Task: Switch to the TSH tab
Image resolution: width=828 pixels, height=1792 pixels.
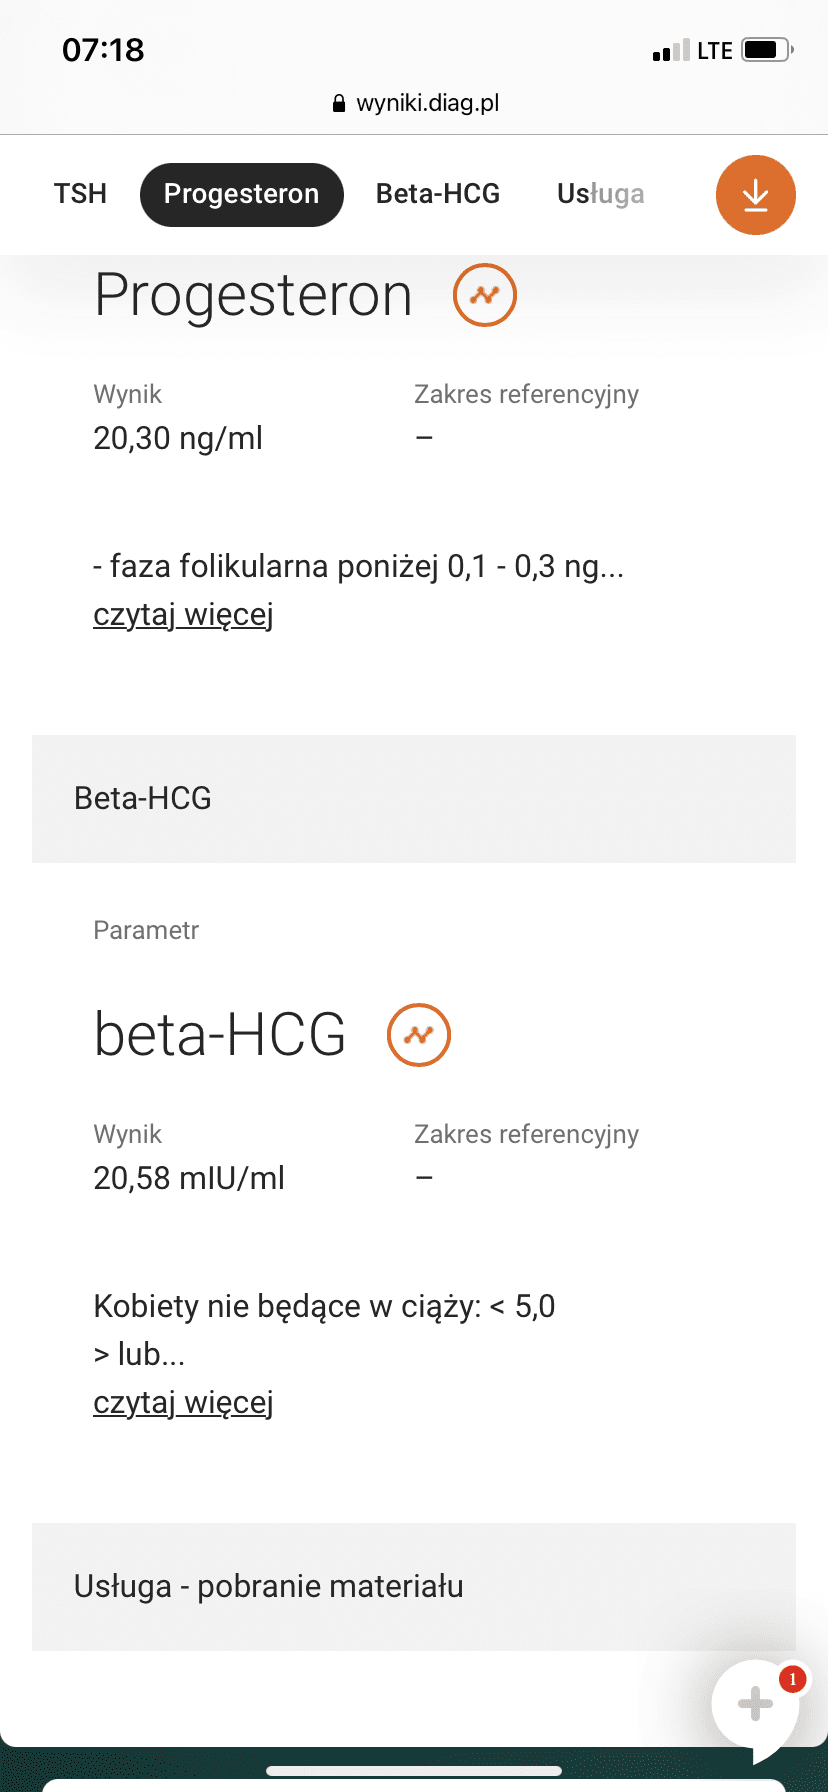Action: click(x=80, y=194)
